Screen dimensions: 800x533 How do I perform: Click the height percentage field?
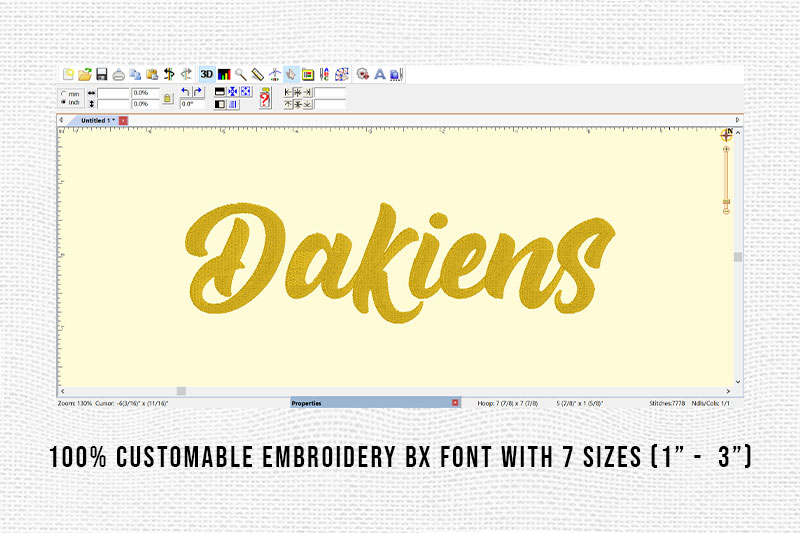(145, 104)
